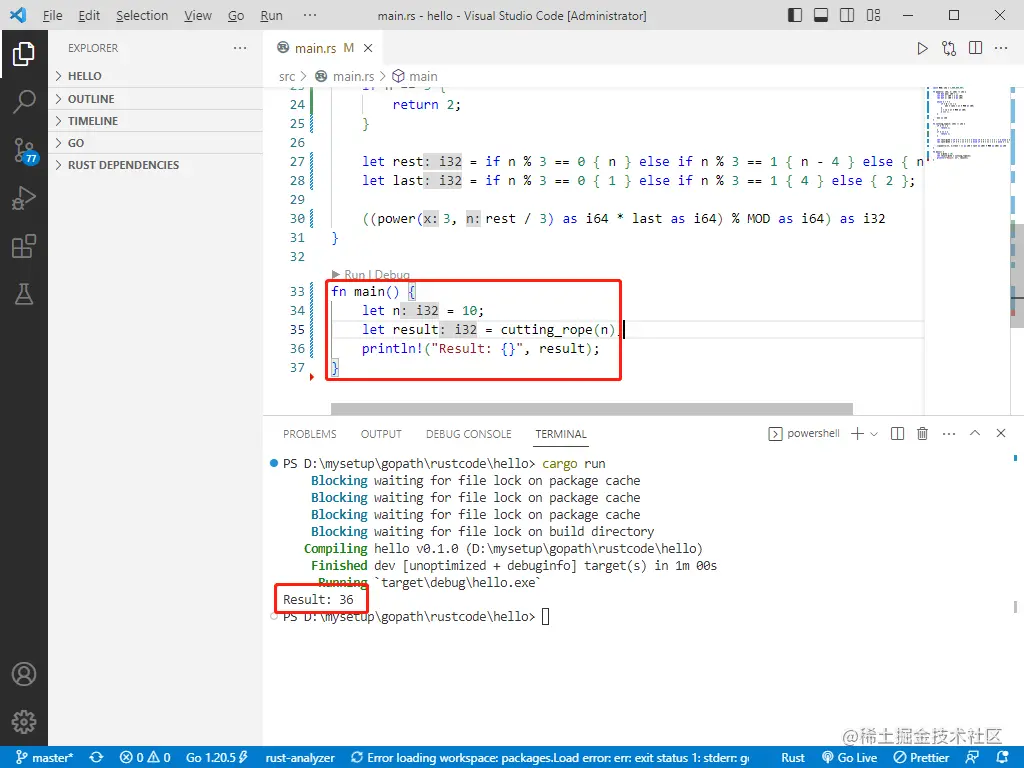Customize layout icon in title bar
The width and height of the screenshot is (1024, 768).
pos(873,15)
